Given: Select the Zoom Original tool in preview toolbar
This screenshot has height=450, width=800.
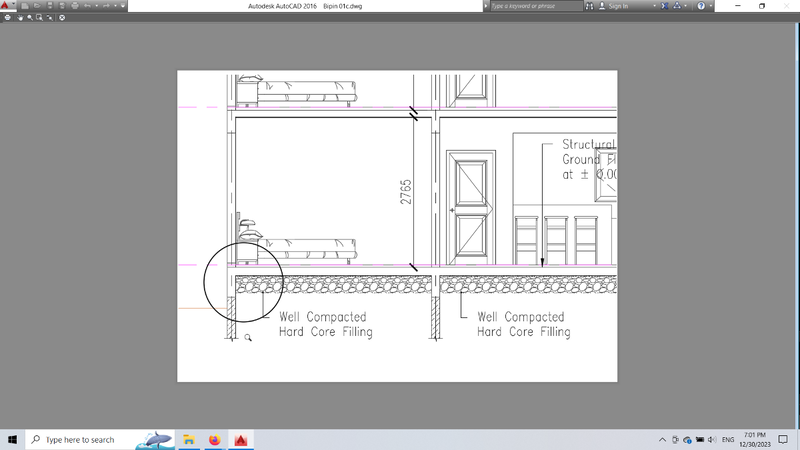Looking at the screenshot, I should click(49, 17).
